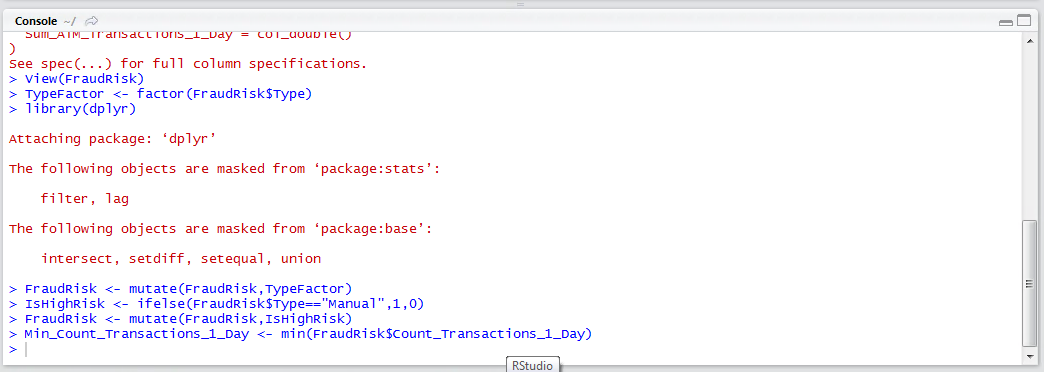This screenshot has width=1044, height=372.
Task: Click the console scrollbar thumb
Action: click(x=1029, y=283)
